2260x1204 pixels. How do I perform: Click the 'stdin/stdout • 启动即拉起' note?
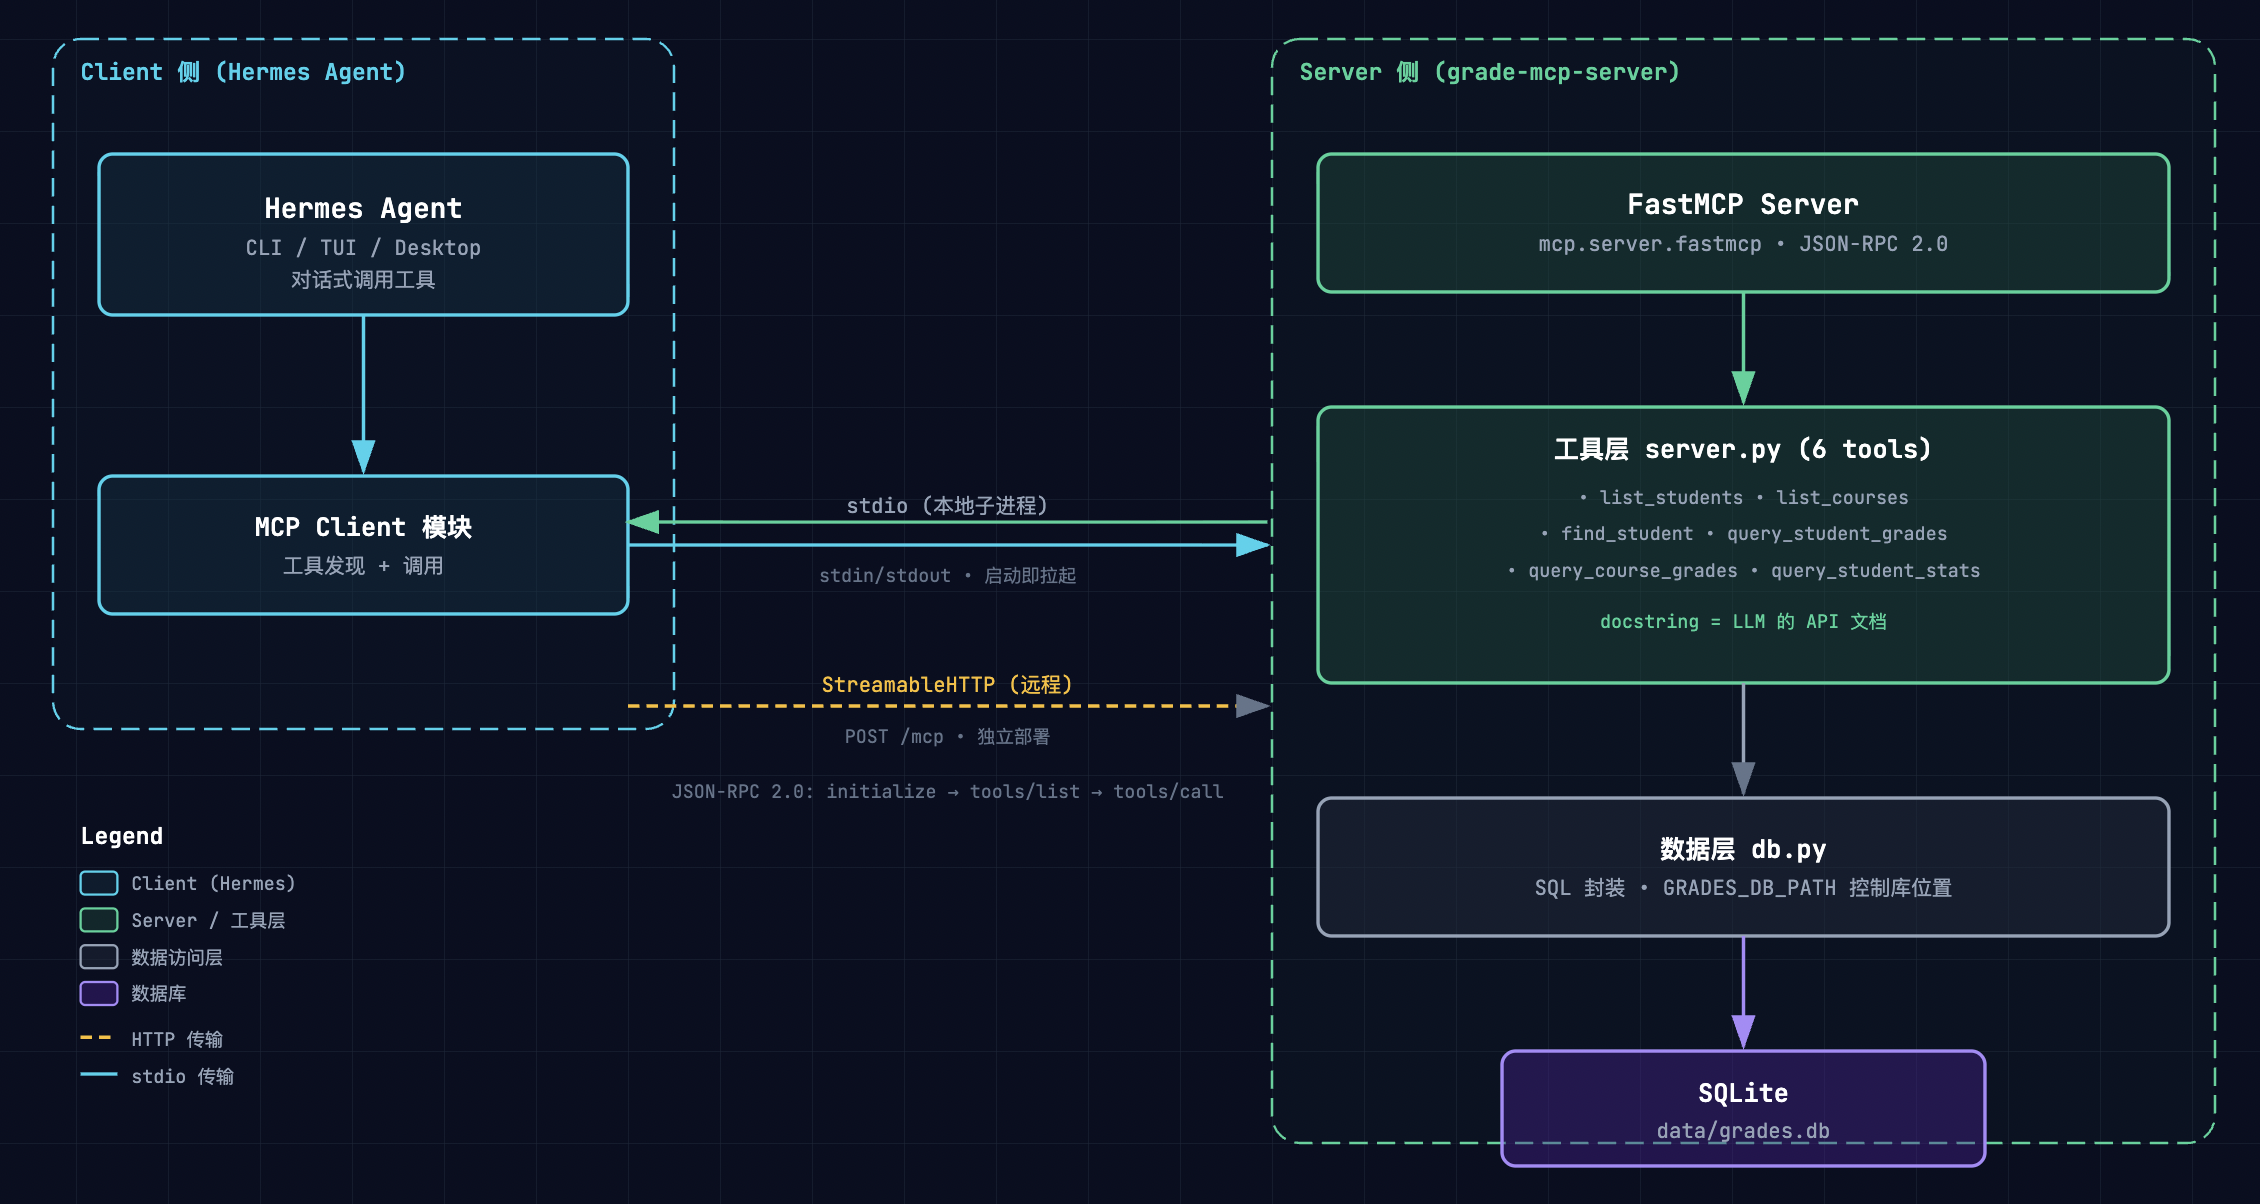point(948,576)
